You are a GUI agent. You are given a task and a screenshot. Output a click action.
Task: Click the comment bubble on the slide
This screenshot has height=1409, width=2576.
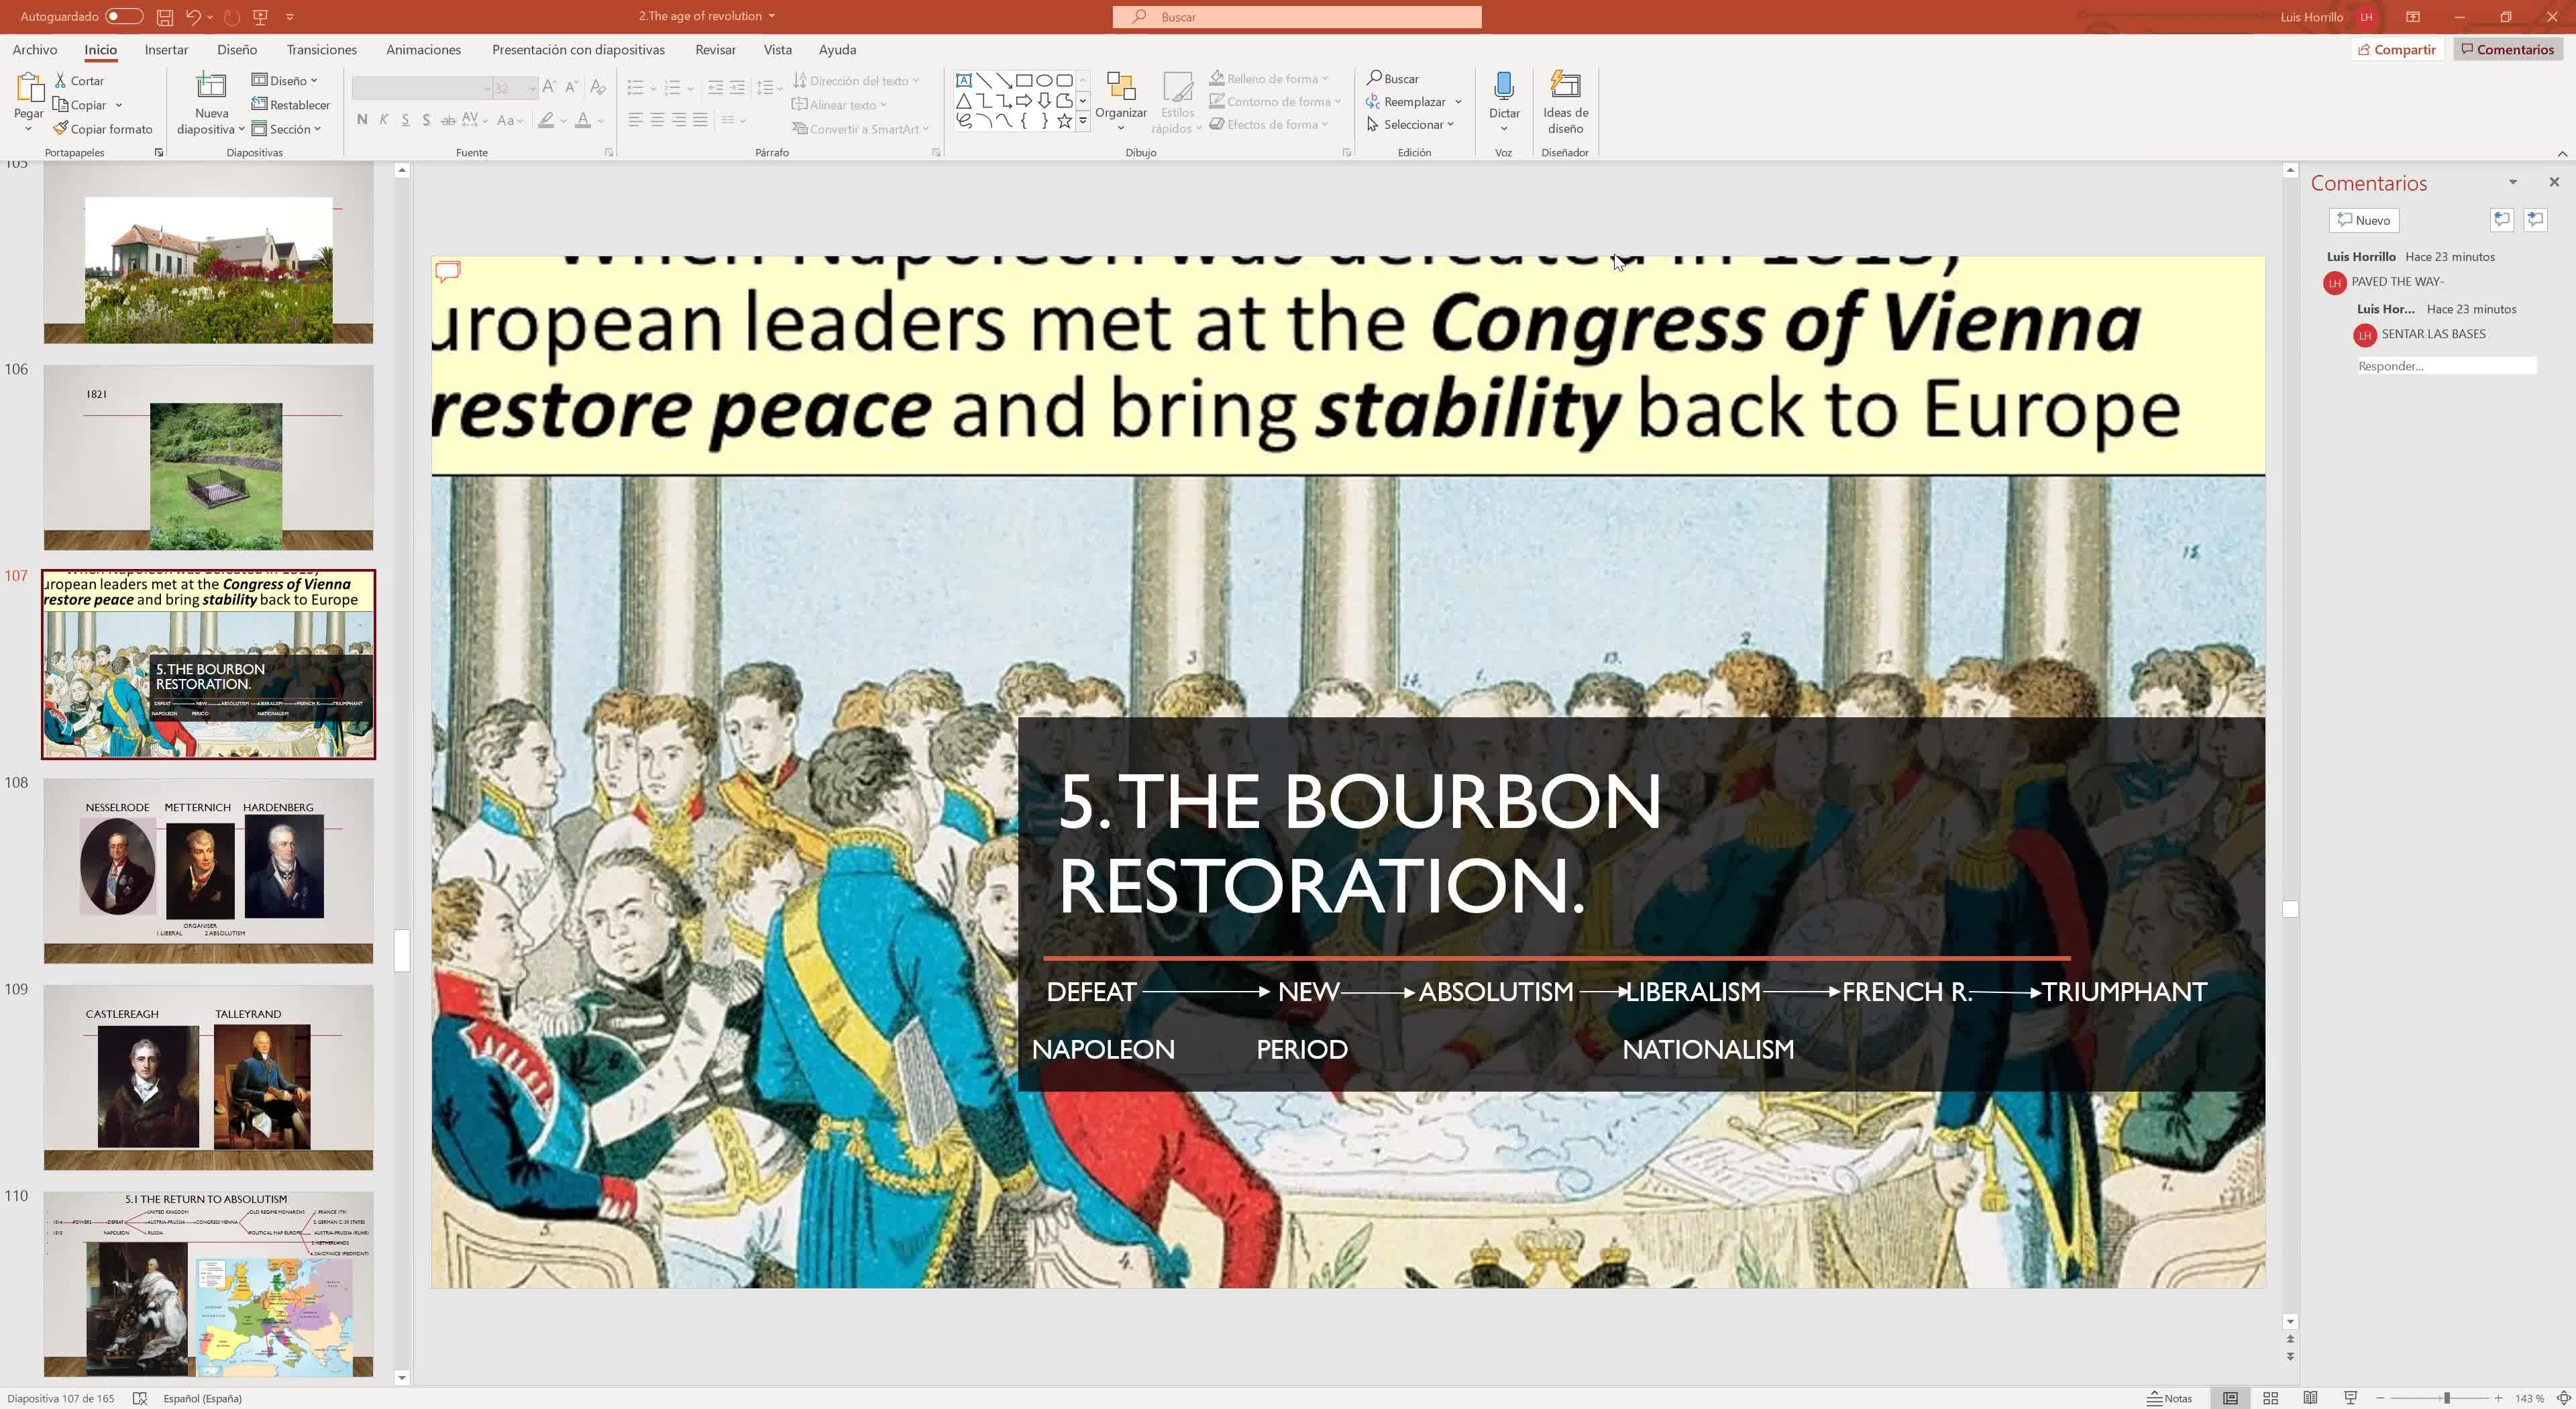[x=448, y=271]
